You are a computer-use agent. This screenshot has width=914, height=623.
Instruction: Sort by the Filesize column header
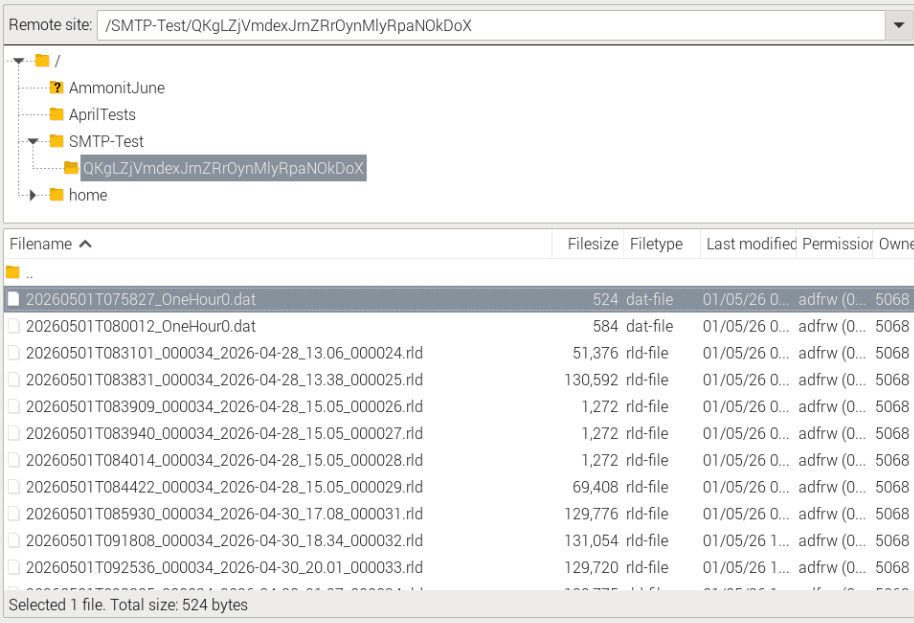pyautogui.click(x=588, y=244)
